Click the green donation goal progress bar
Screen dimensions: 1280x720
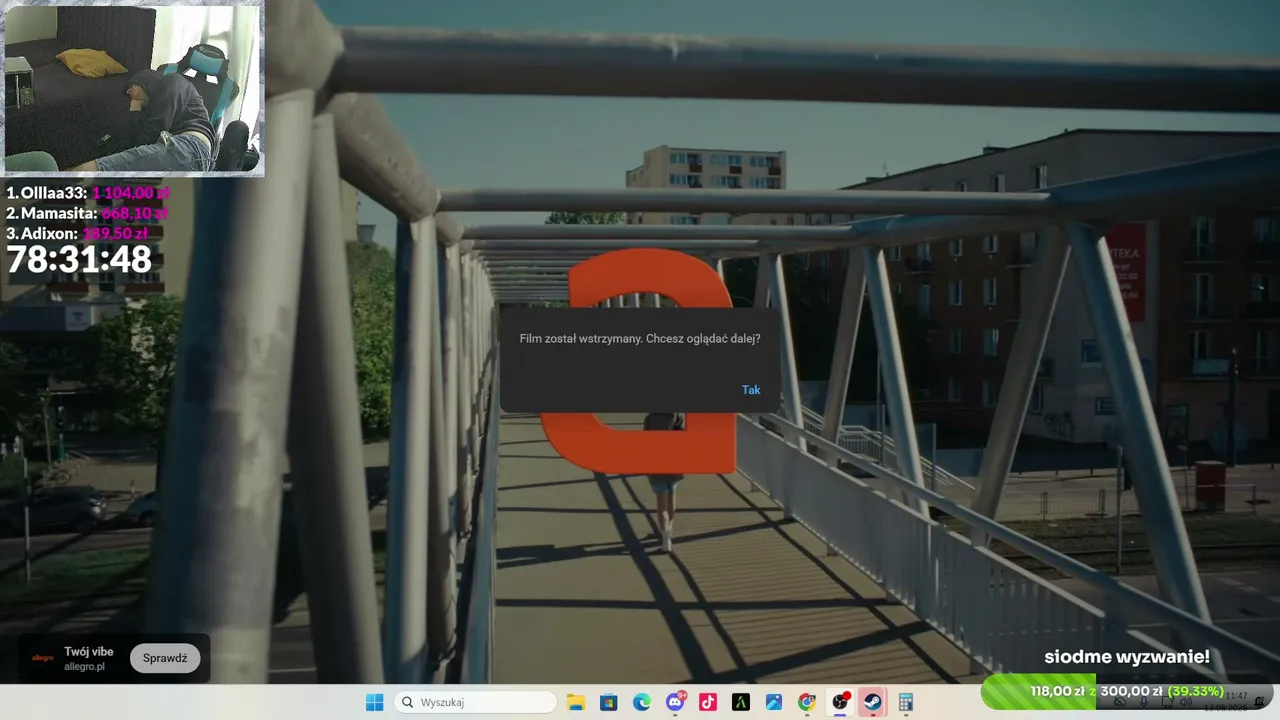click(x=1128, y=691)
